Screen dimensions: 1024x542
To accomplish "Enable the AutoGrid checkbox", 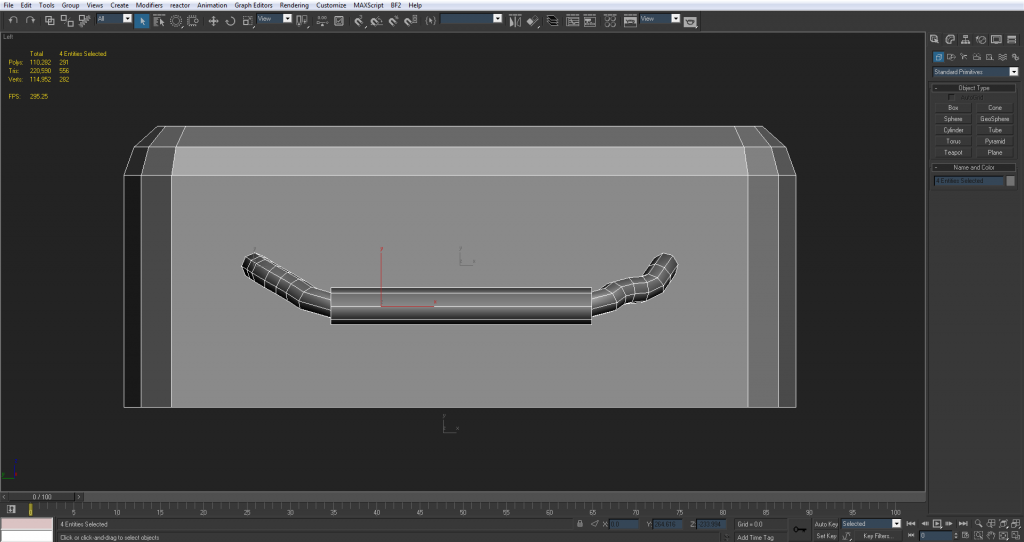I will coord(952,97).
